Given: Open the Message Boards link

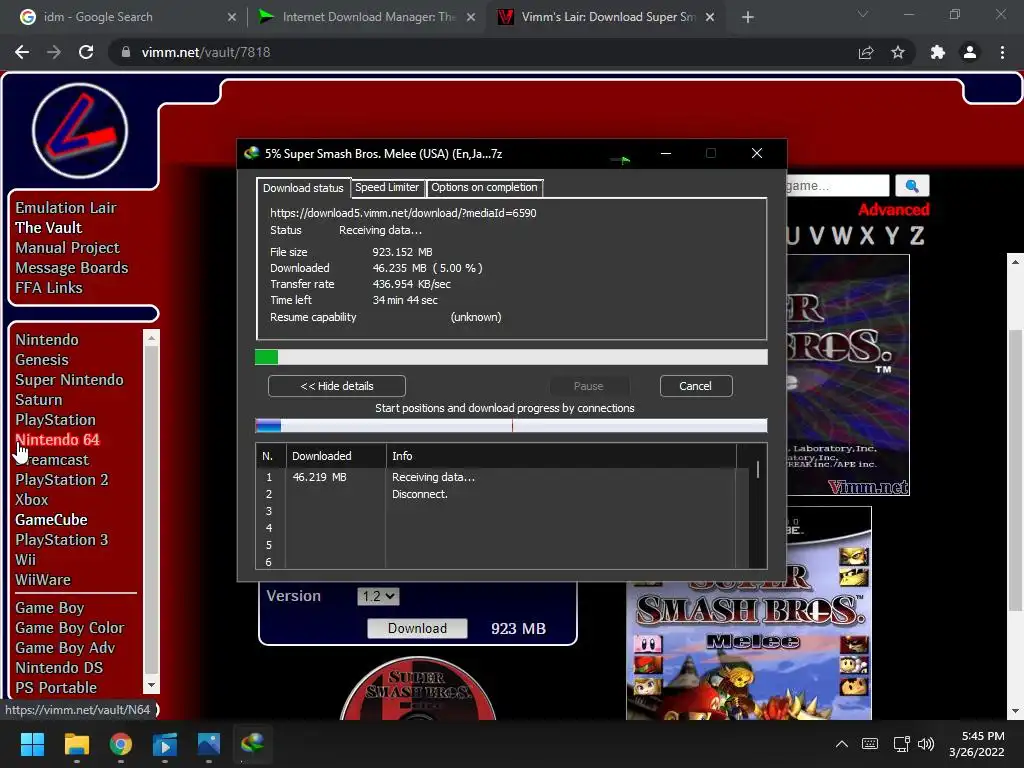Looking at the screenshot, I should pos(72,268).
